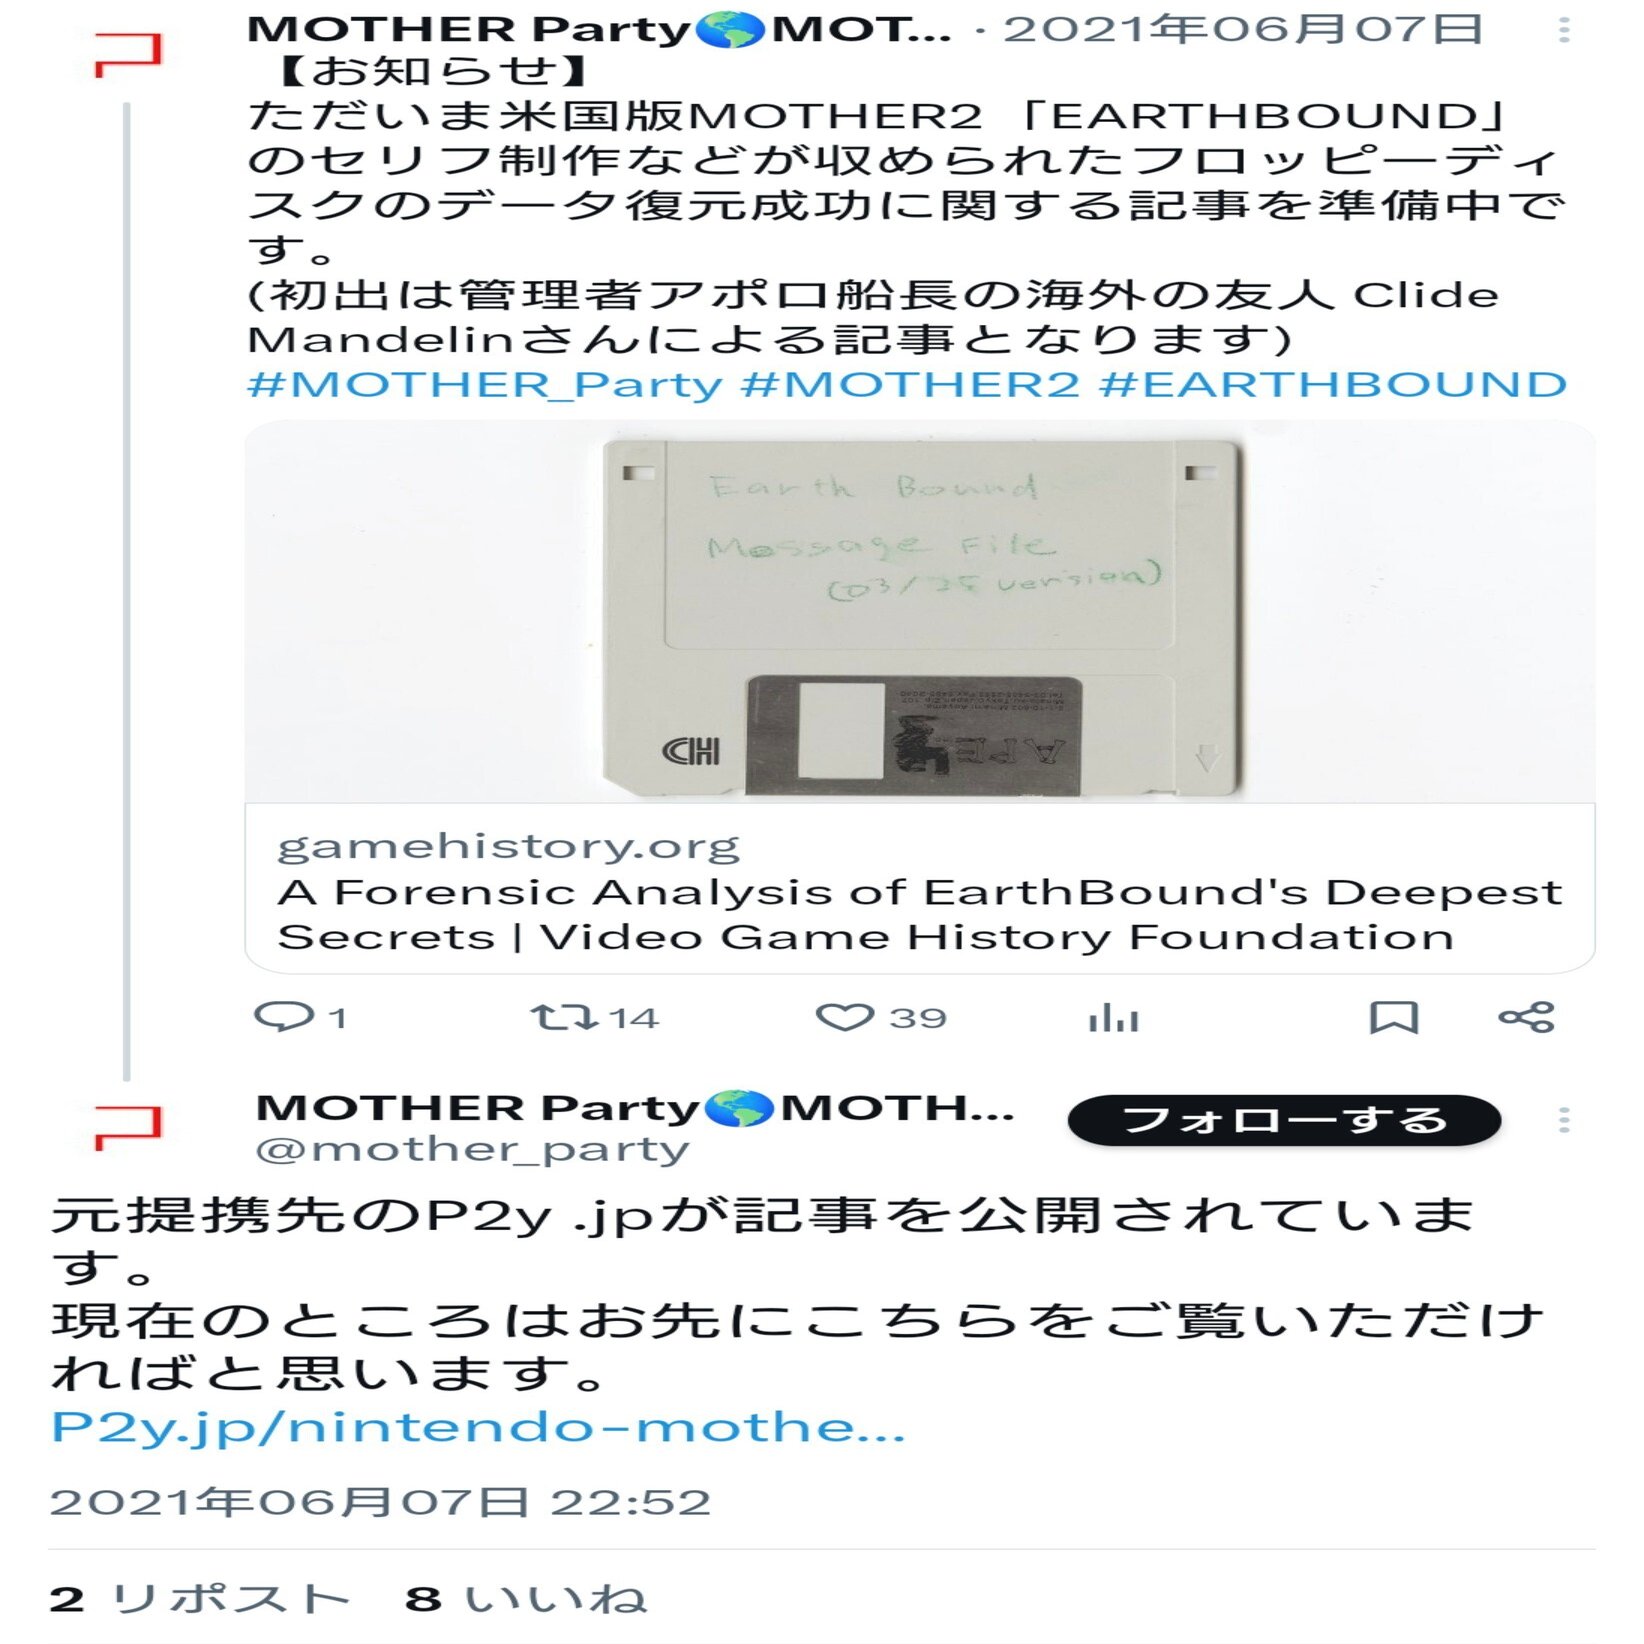Open the reply tweet's red avatar
This screenshot has width=1644, height=1644.
(128, 1127)
